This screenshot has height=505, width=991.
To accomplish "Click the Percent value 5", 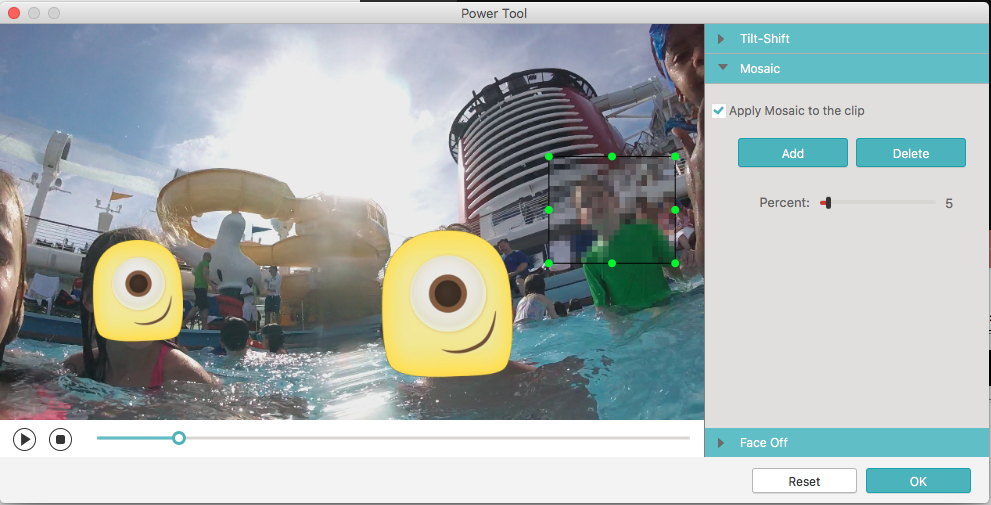I will pyautogui.click(x=949, y=204).
